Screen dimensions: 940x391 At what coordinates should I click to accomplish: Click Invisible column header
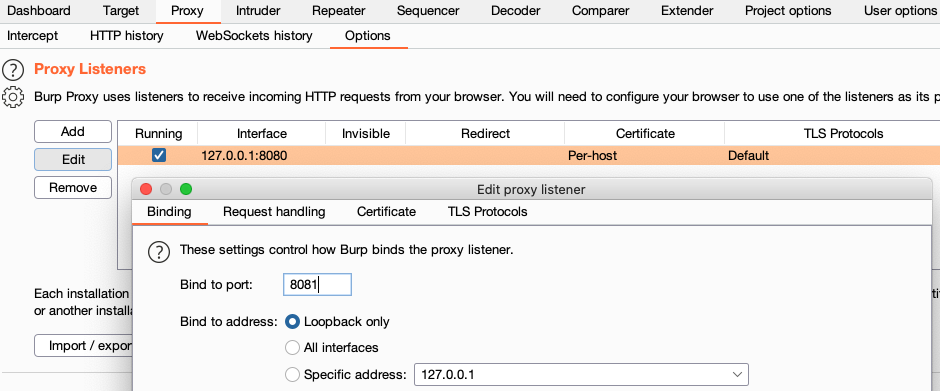click(x=366, y=133)
